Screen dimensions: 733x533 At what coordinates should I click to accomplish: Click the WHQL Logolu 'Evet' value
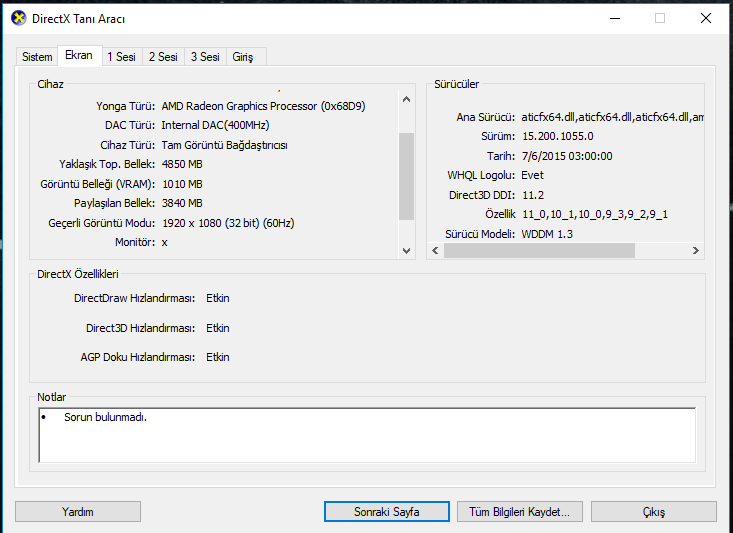coord(532,175)
